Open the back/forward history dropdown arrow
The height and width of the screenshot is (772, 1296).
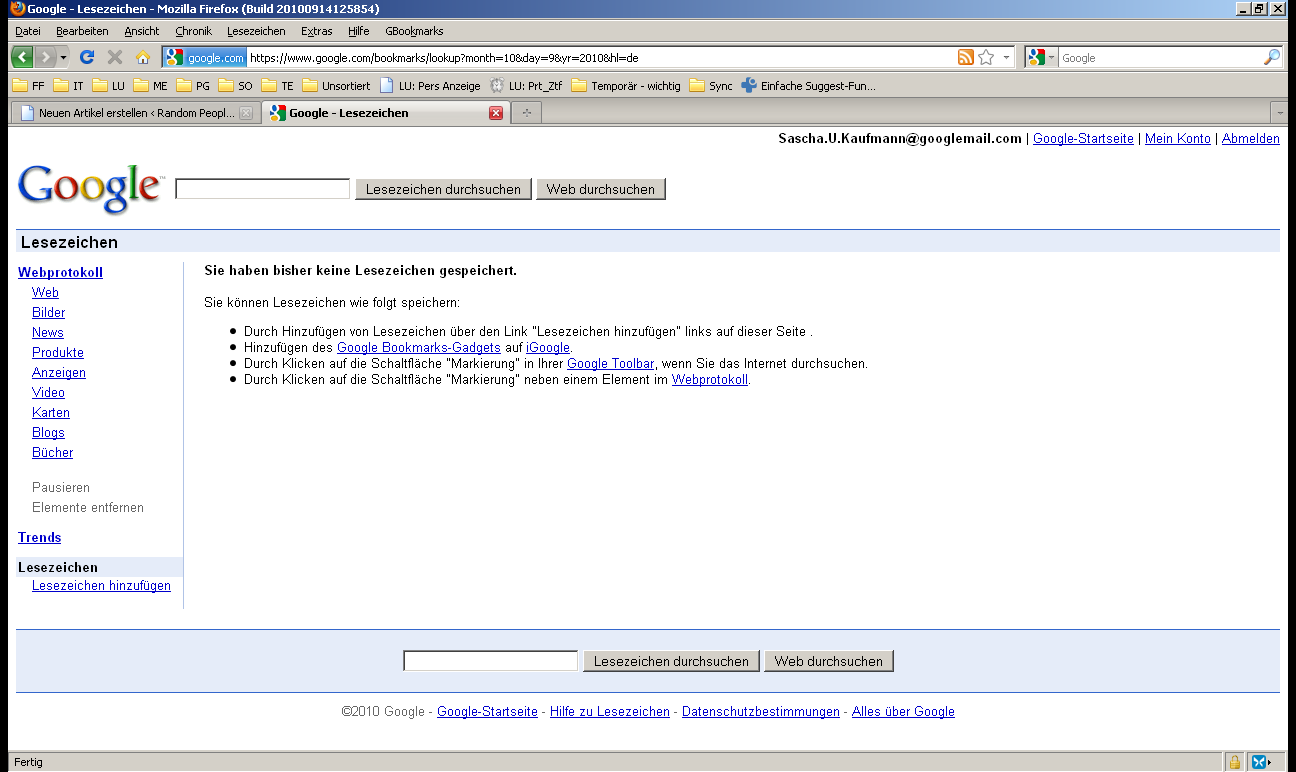pyautogui.click(x=63, y=57)
